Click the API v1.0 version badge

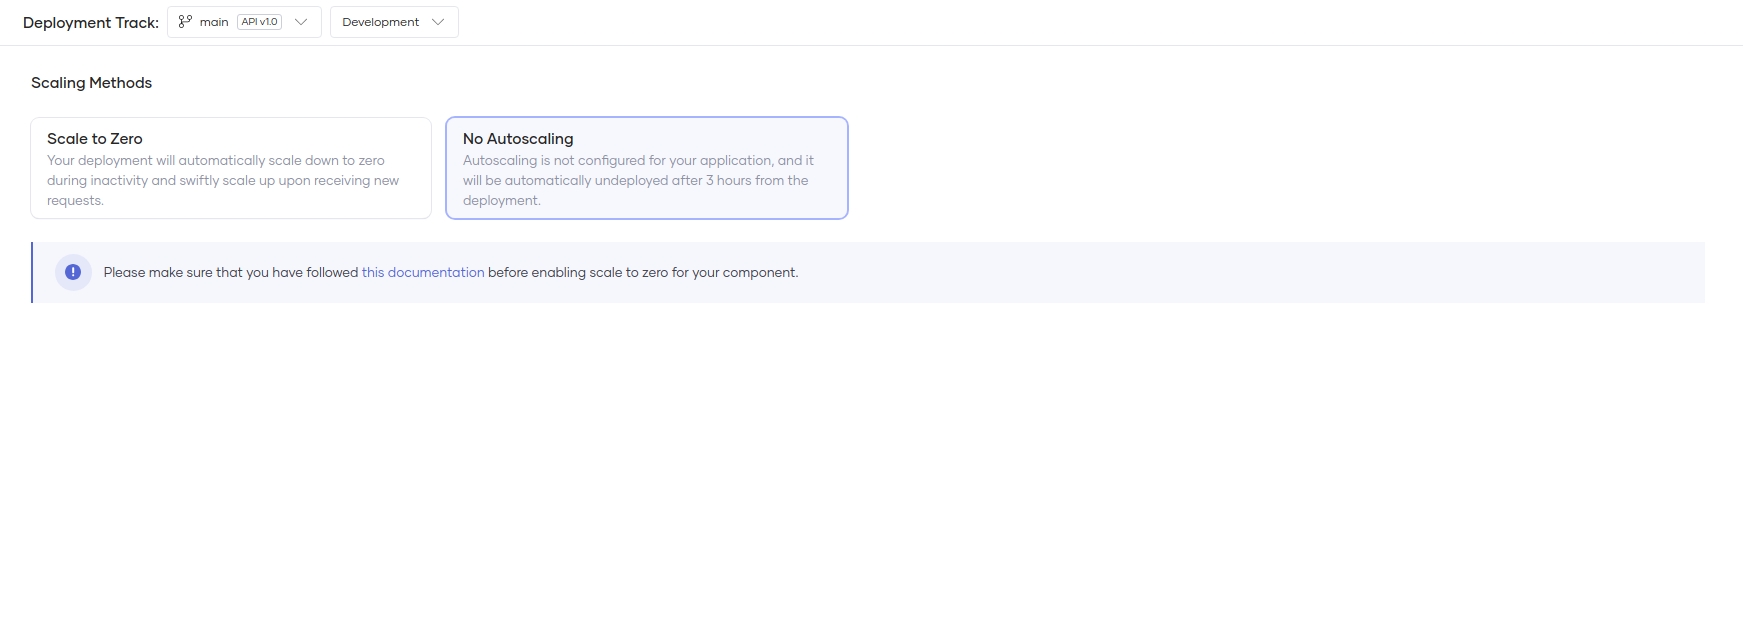pyautogui.click(x=259, y=22)
